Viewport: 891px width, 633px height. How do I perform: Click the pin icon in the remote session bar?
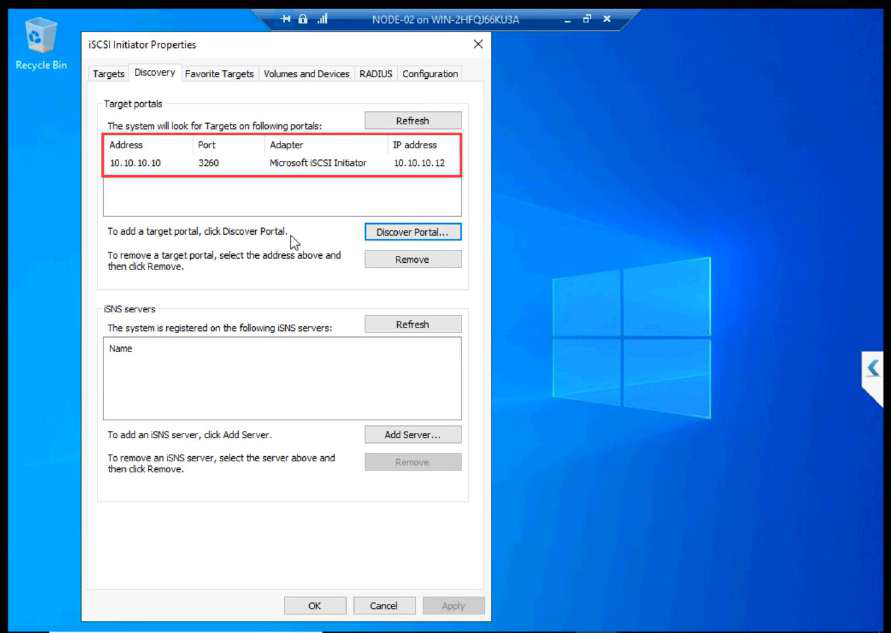pyautogui.click(x=286, y=19)
